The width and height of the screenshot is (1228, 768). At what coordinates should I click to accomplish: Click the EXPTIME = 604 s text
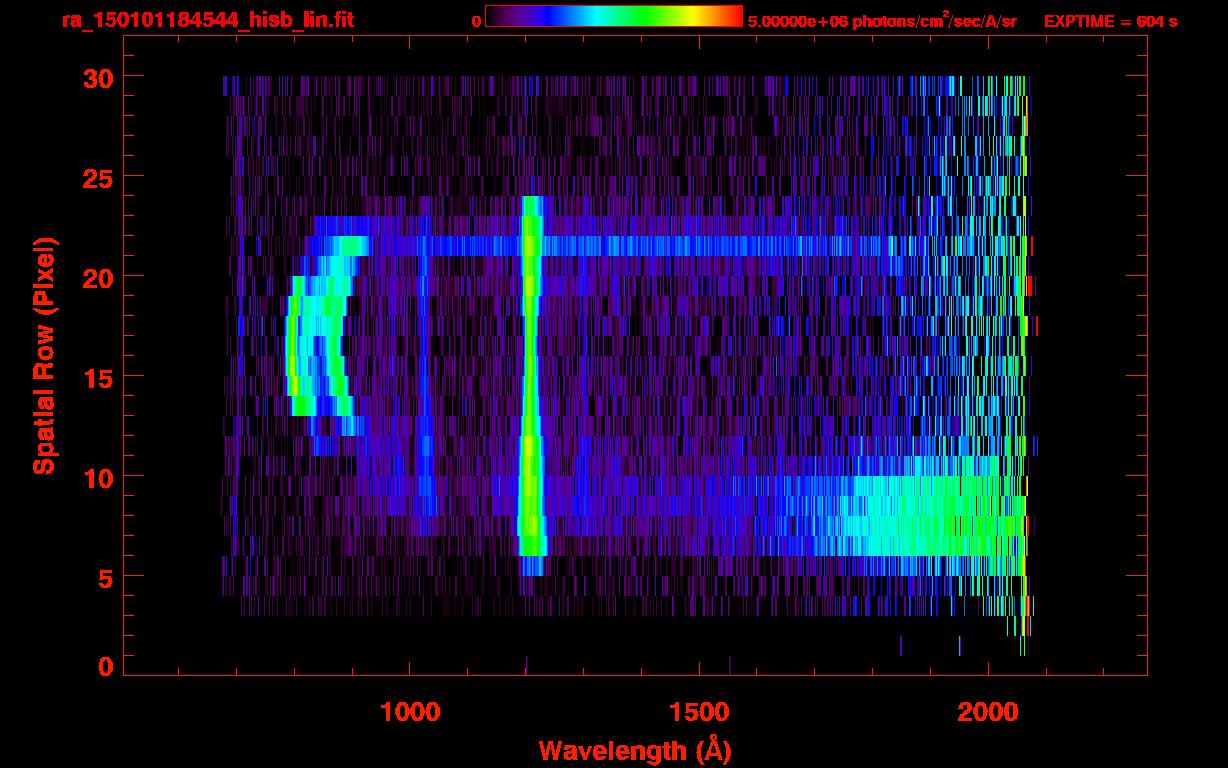1110,21
